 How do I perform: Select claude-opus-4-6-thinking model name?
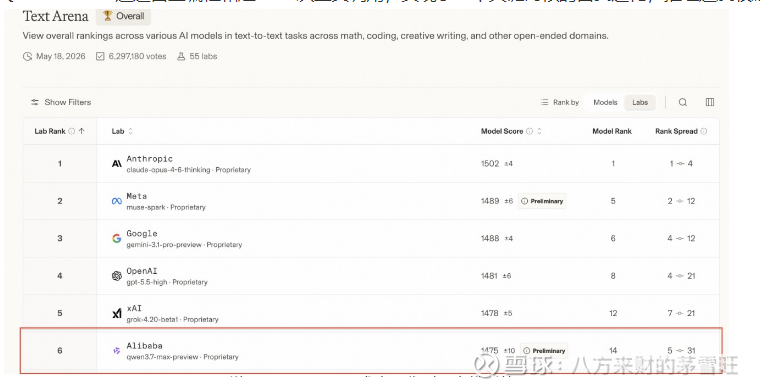(168, 170)
